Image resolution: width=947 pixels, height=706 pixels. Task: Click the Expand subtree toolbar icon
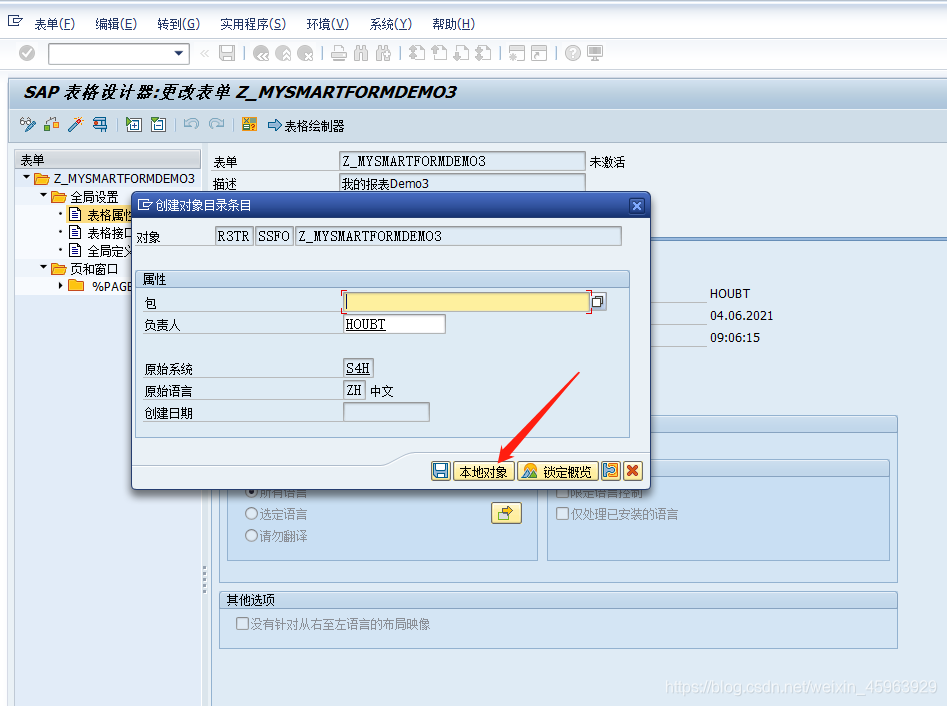point(133,125)
